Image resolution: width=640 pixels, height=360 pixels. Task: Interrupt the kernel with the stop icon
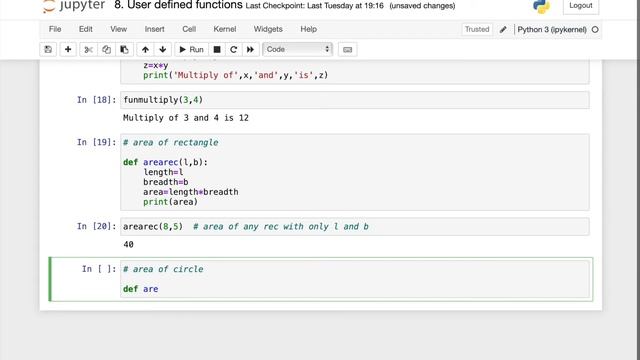click(217, 49)
